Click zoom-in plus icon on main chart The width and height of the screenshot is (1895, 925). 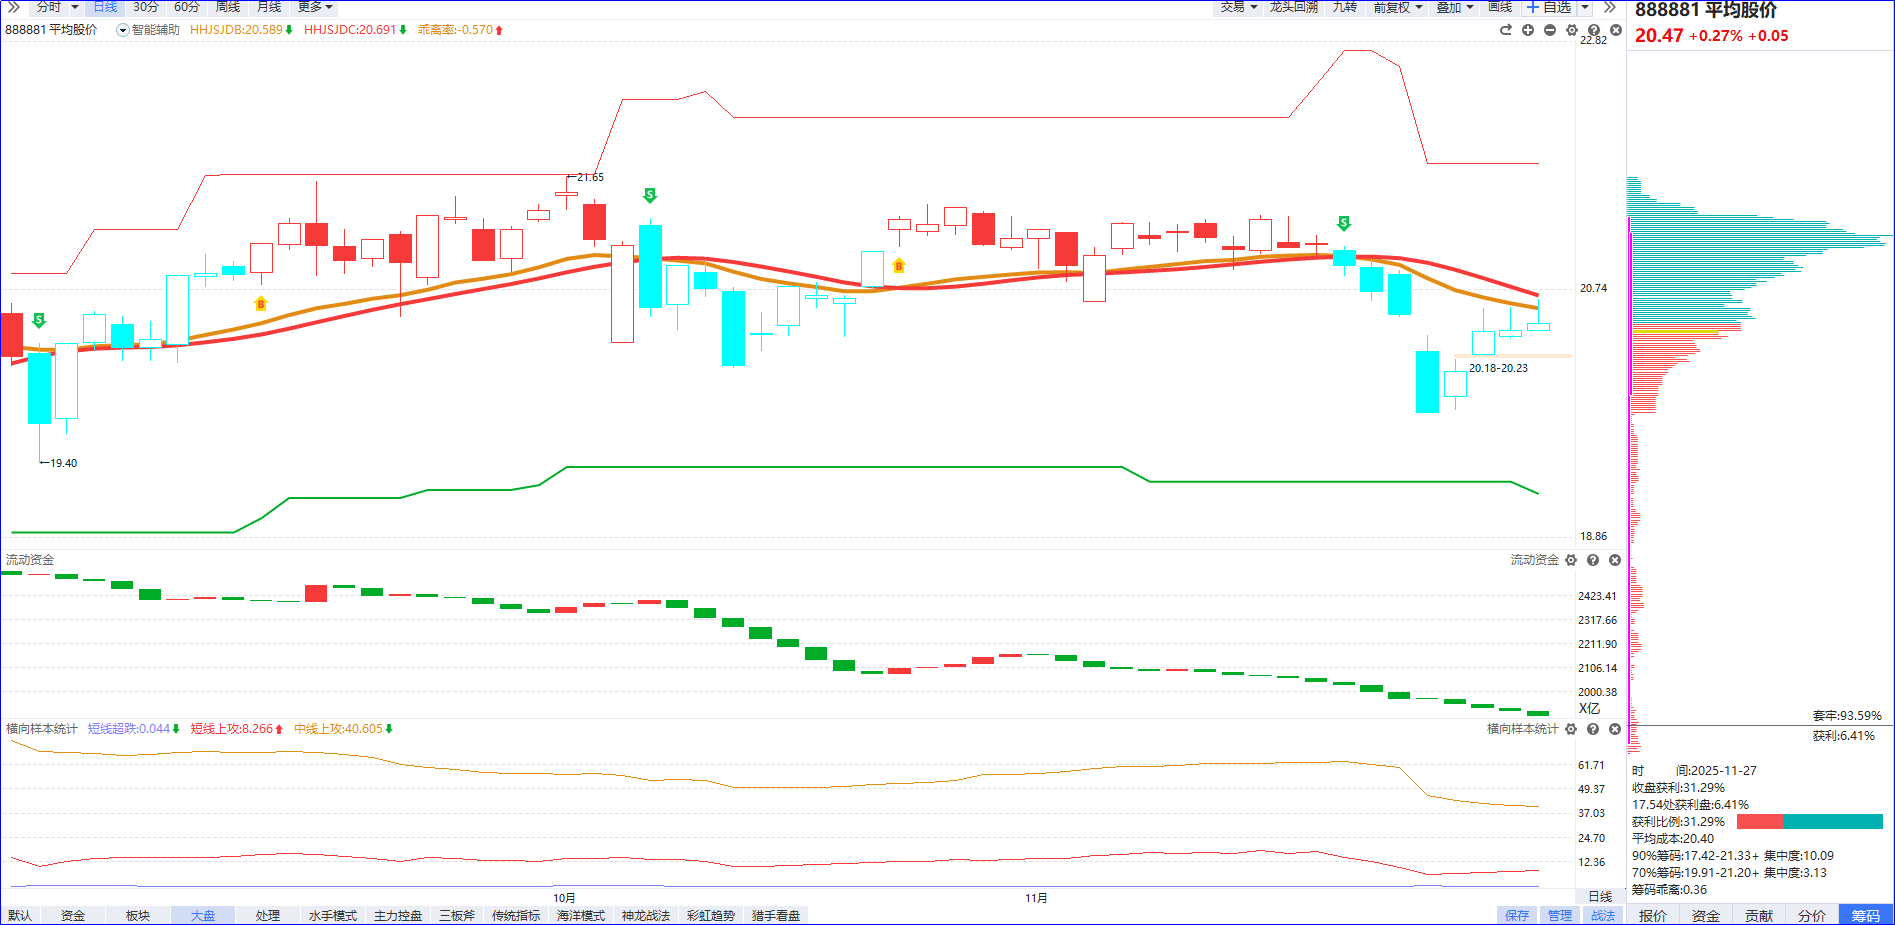point(1528,30)
